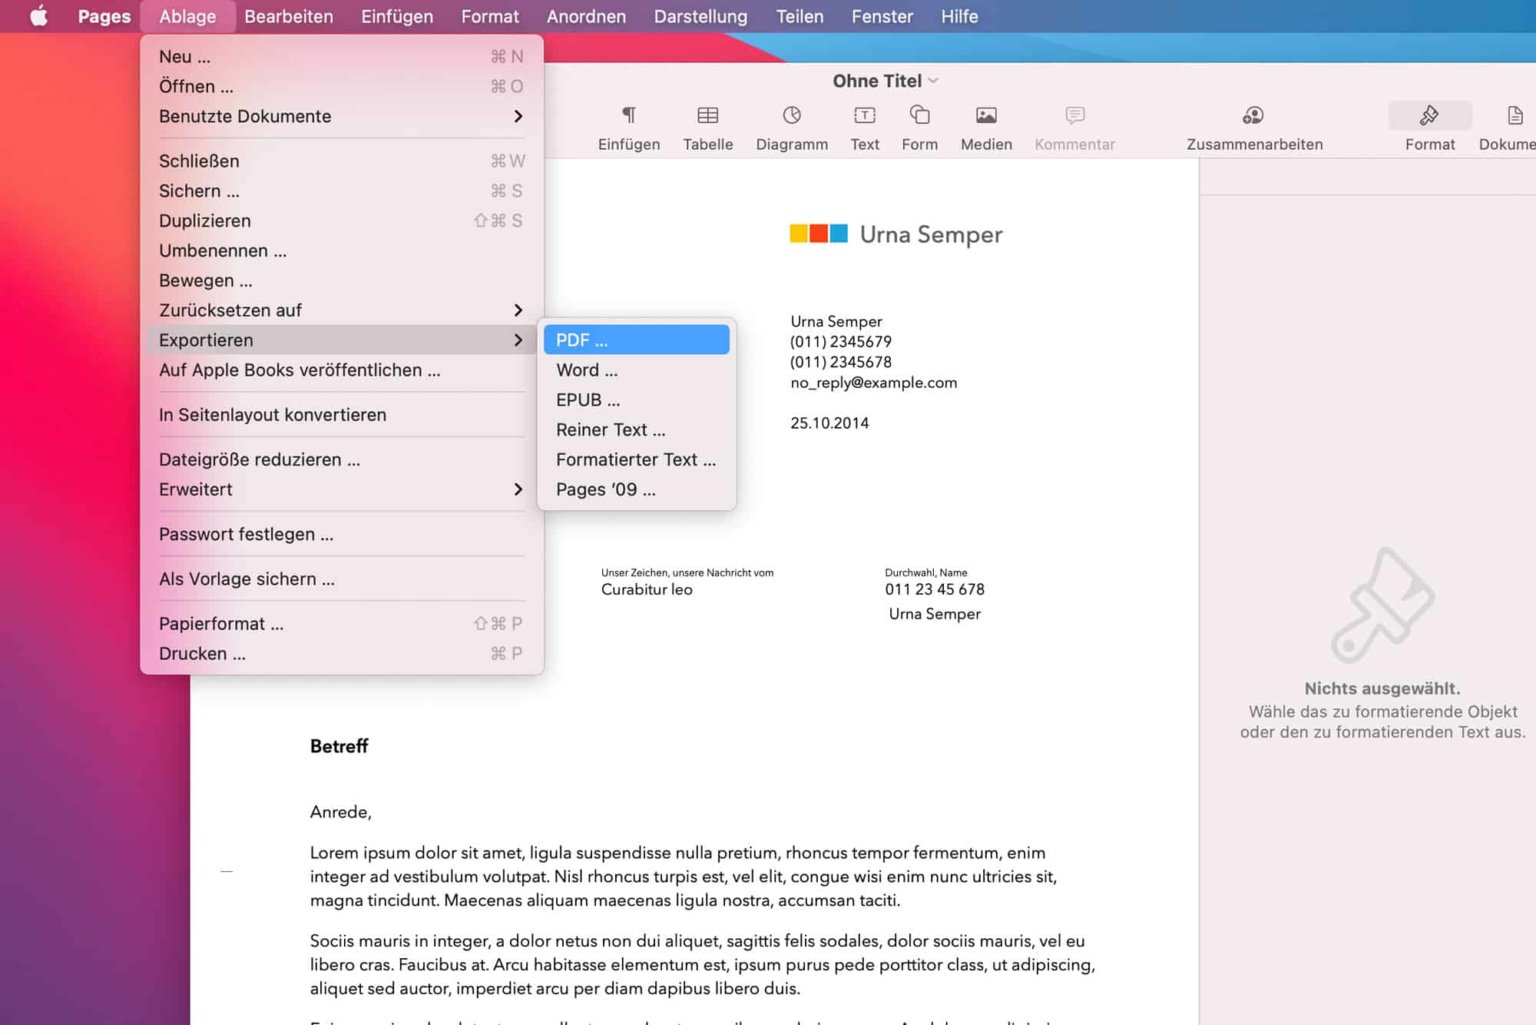Choose PDF export option
The height and width of the screenshot is (1025, 1536).
coord(636,340)
